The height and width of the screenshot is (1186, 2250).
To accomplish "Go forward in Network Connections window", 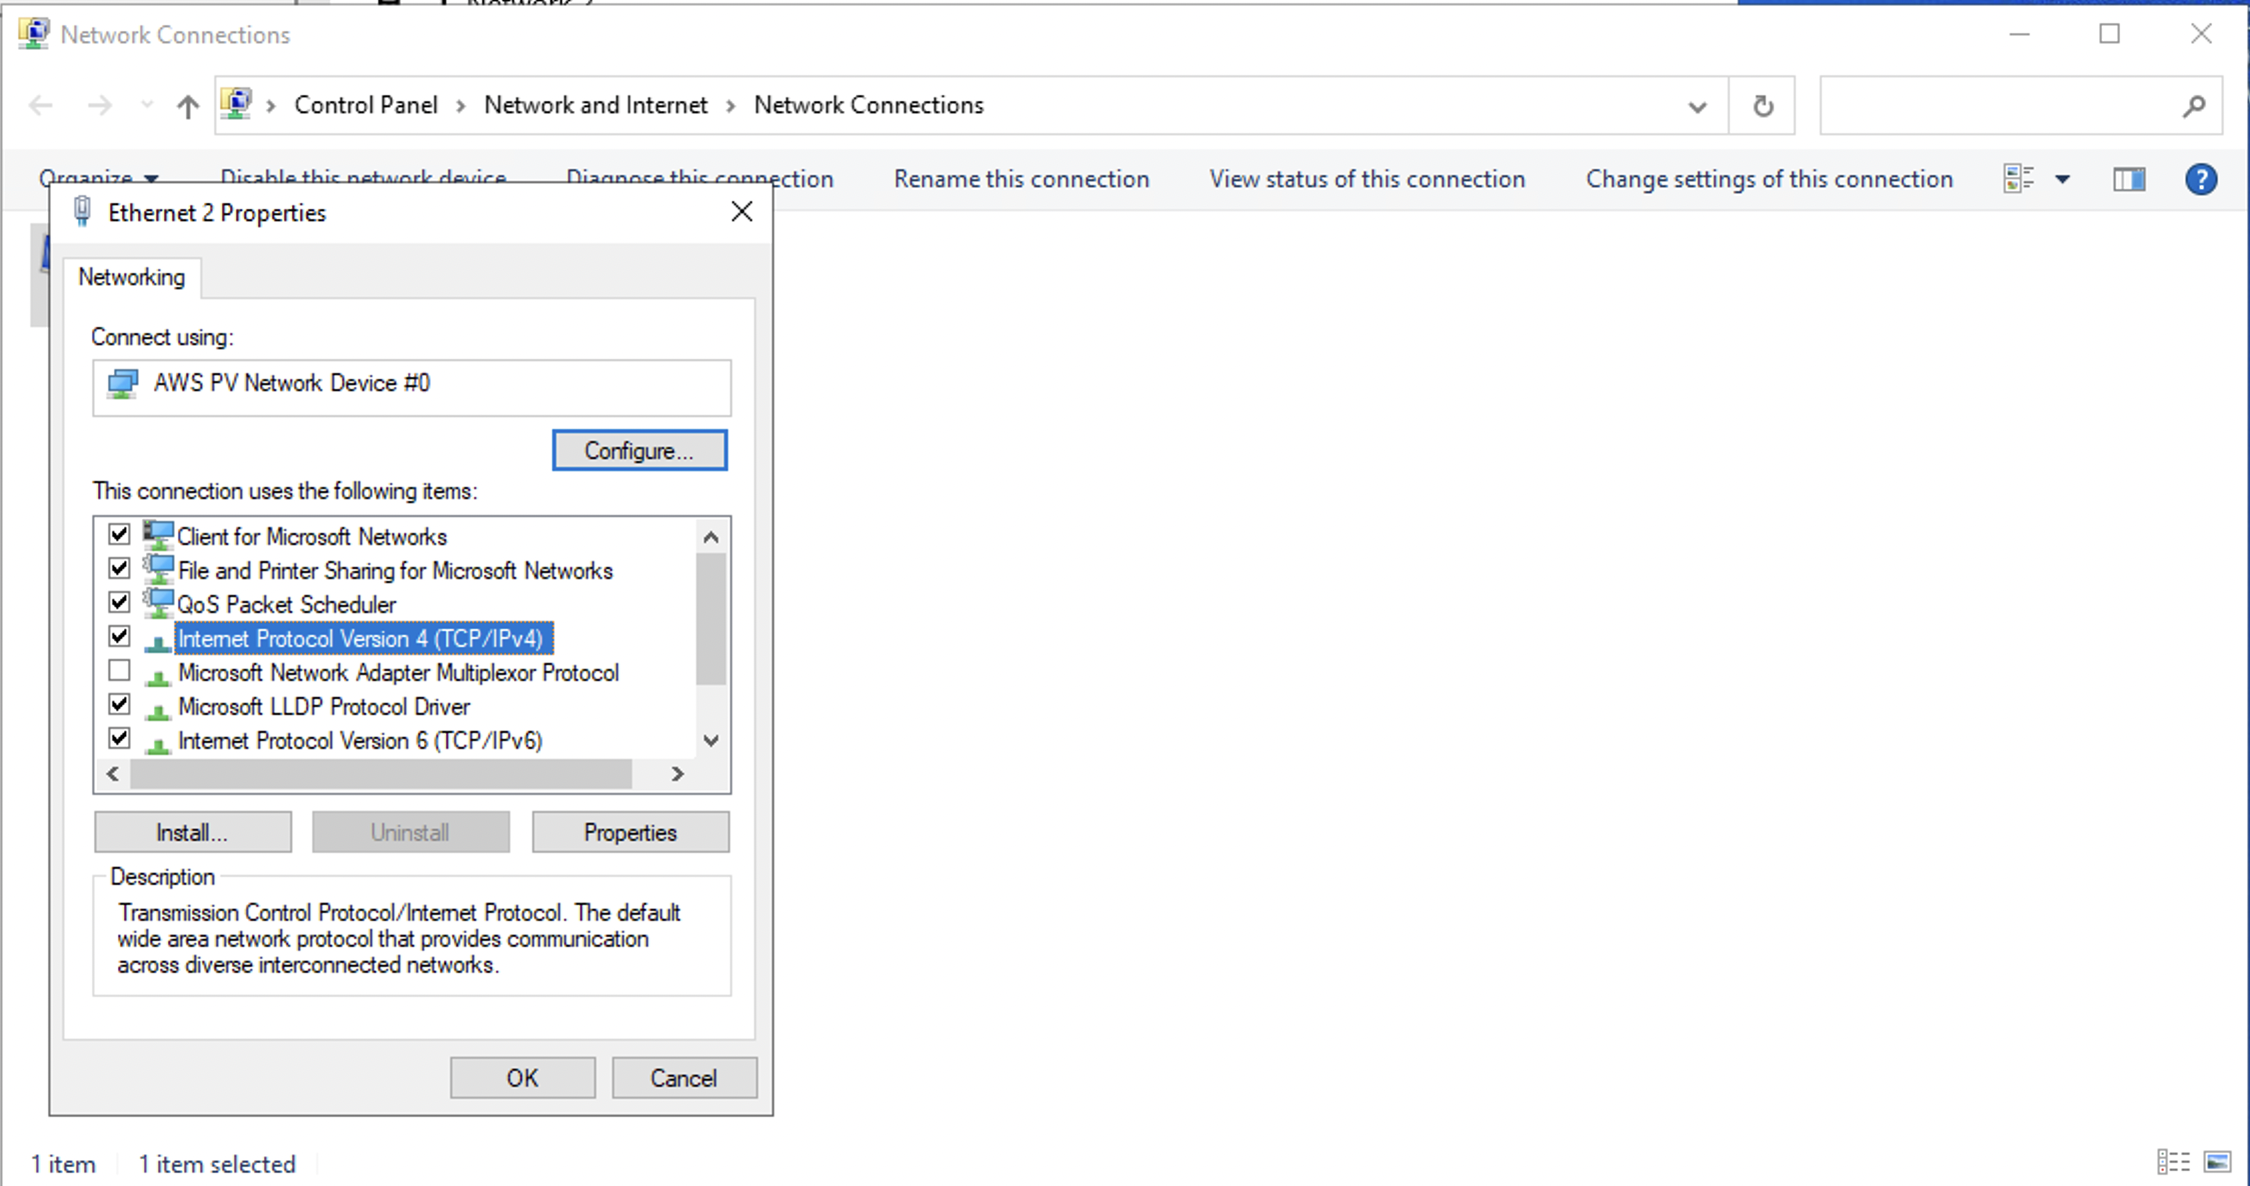I will 100,105.
